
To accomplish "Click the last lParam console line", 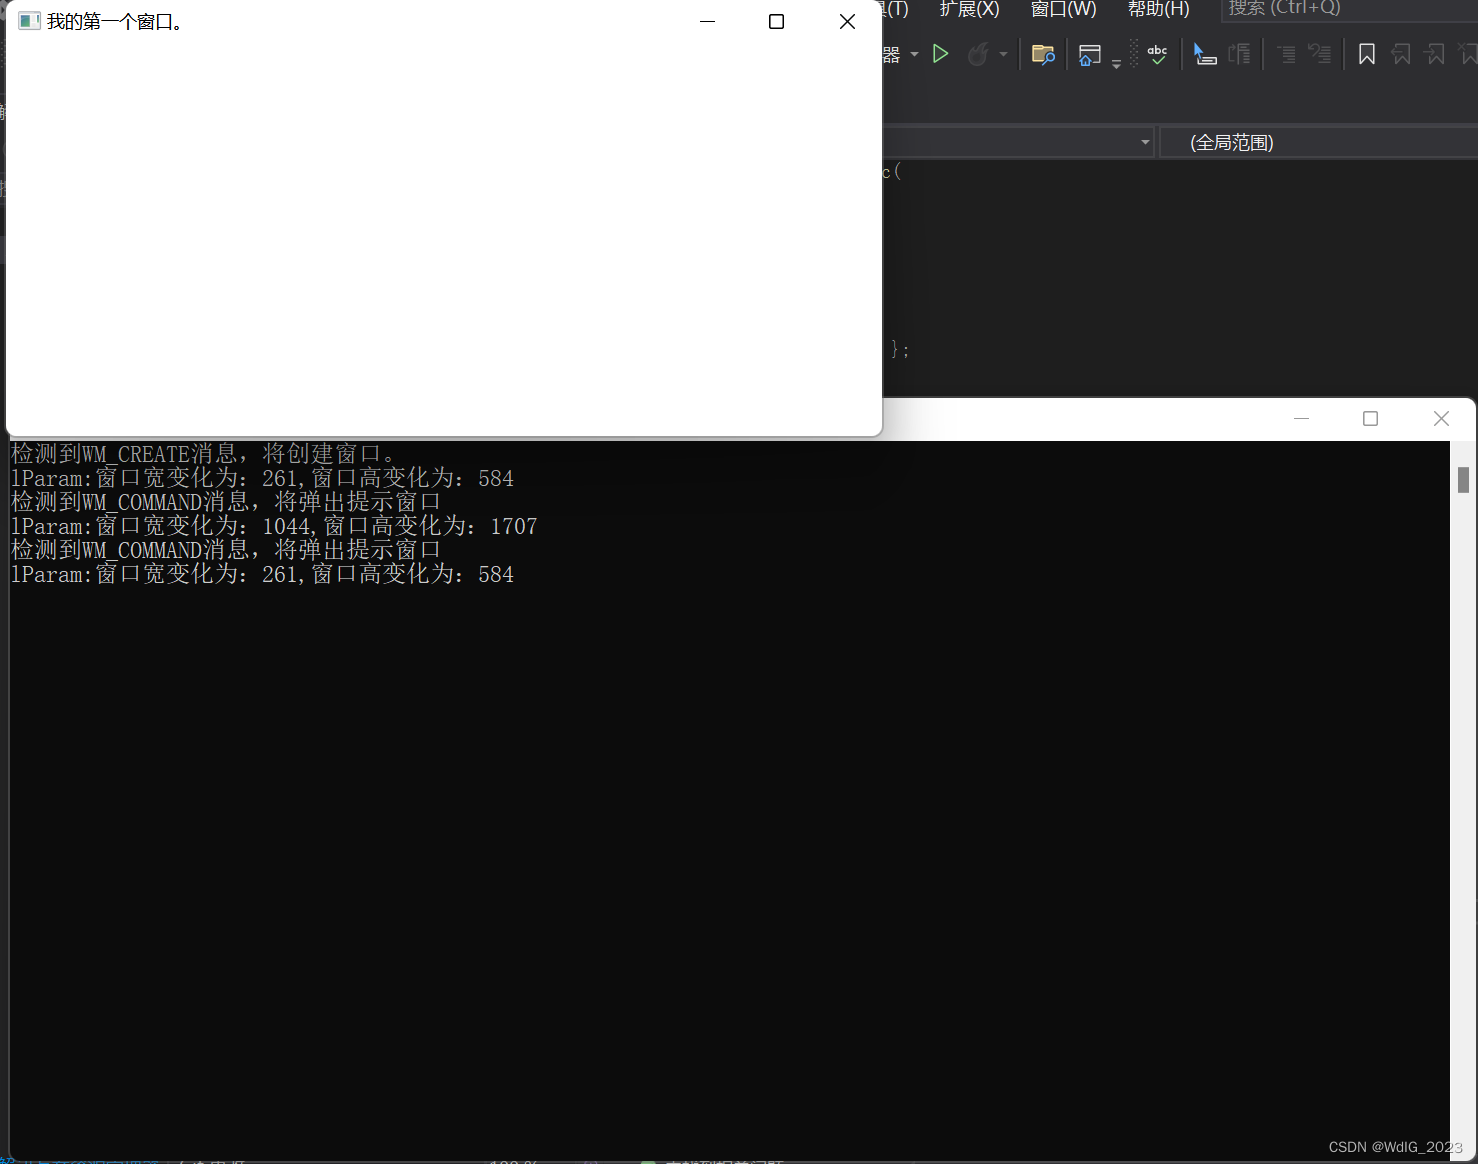I will coord(262,574).
